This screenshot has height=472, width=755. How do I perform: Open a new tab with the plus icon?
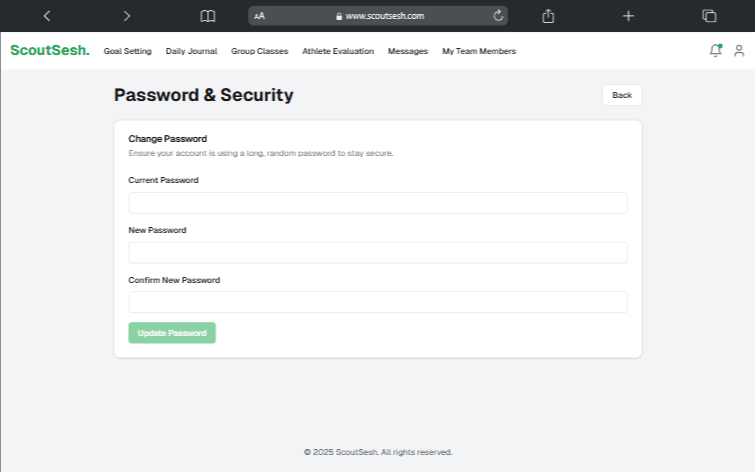coord(628,16)
